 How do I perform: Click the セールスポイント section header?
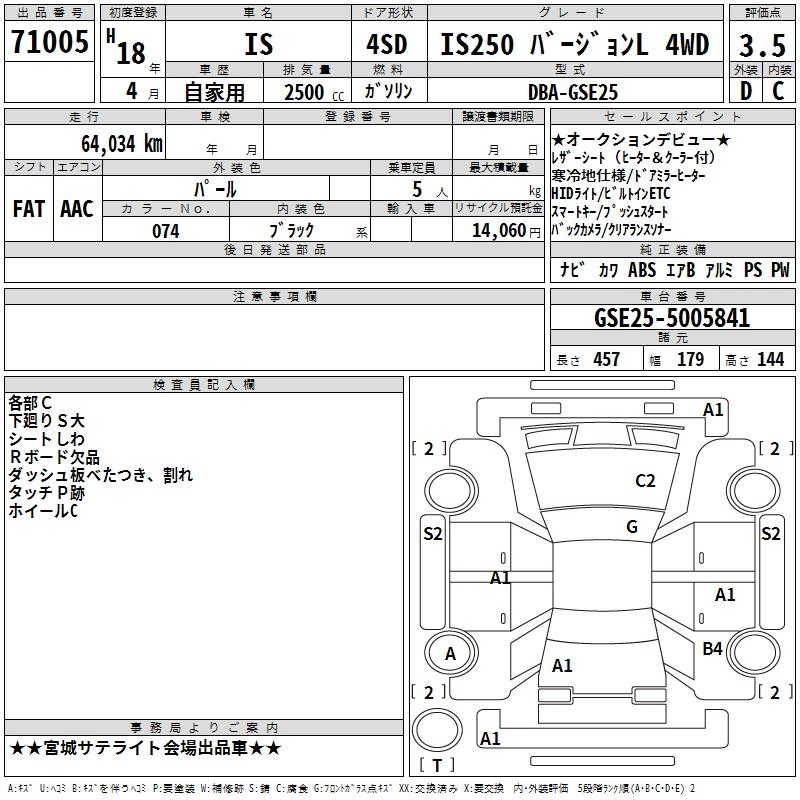tap(672, 117)
